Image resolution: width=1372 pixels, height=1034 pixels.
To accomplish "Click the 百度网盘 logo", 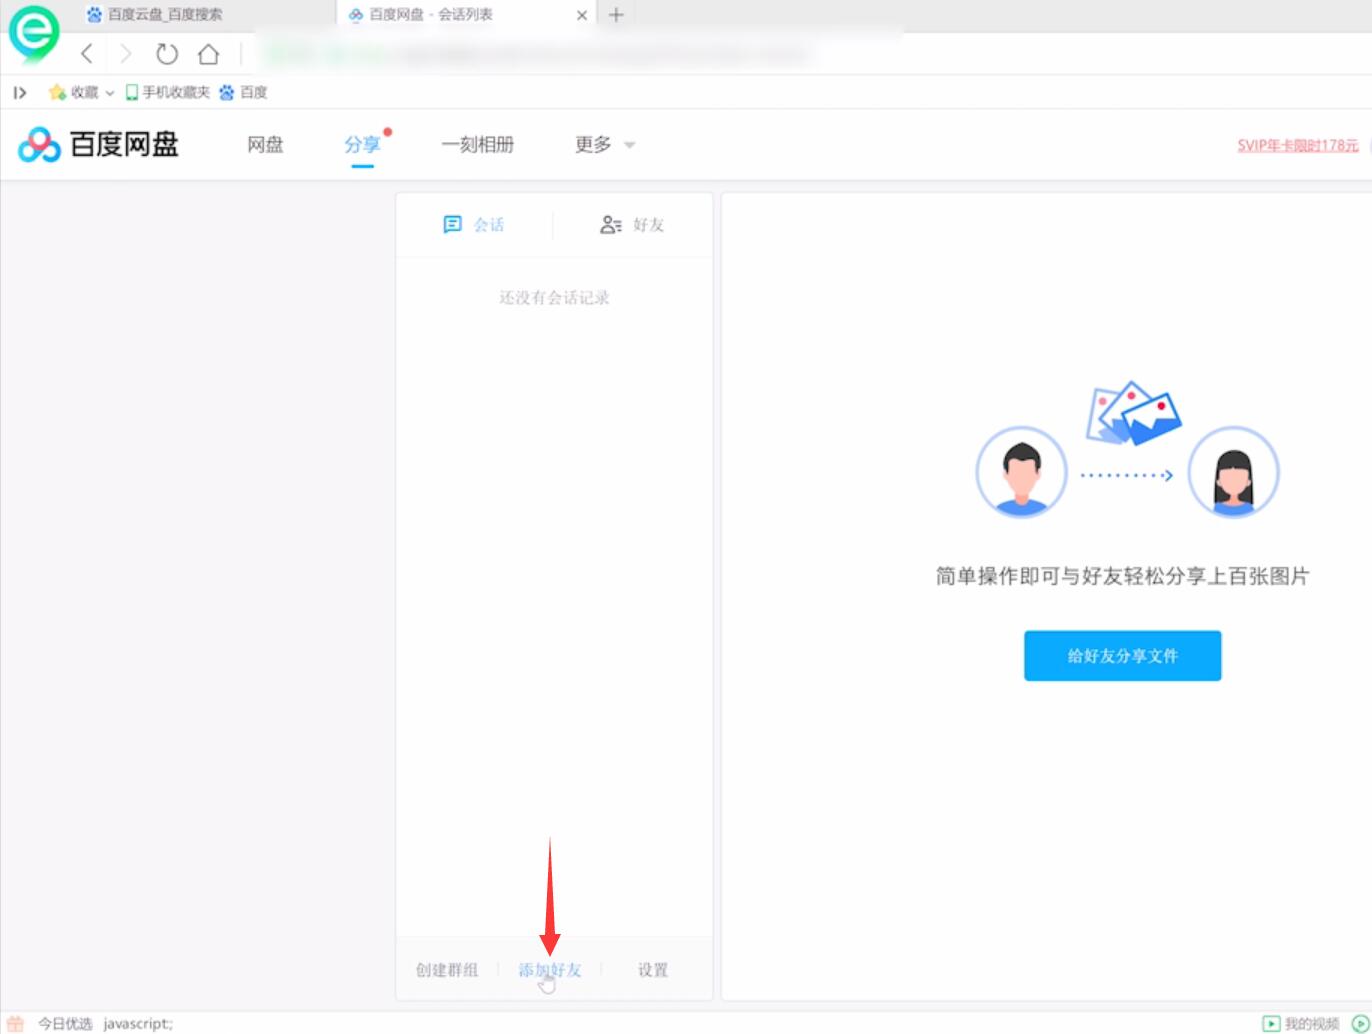I will click(x=98, y=145).
